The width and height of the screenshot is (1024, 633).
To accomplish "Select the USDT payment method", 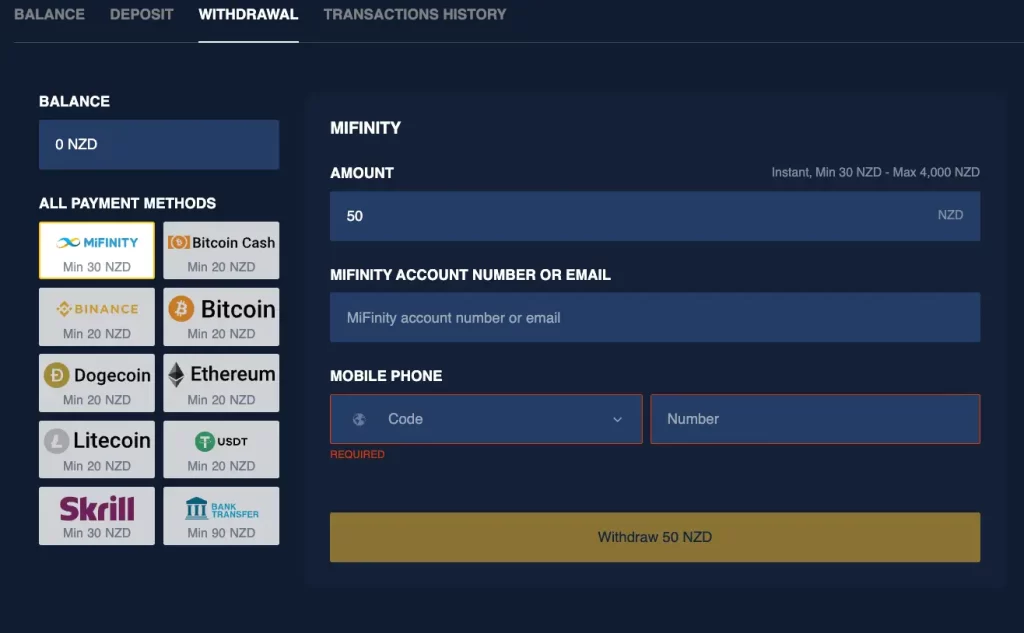I will coord(221,449).
